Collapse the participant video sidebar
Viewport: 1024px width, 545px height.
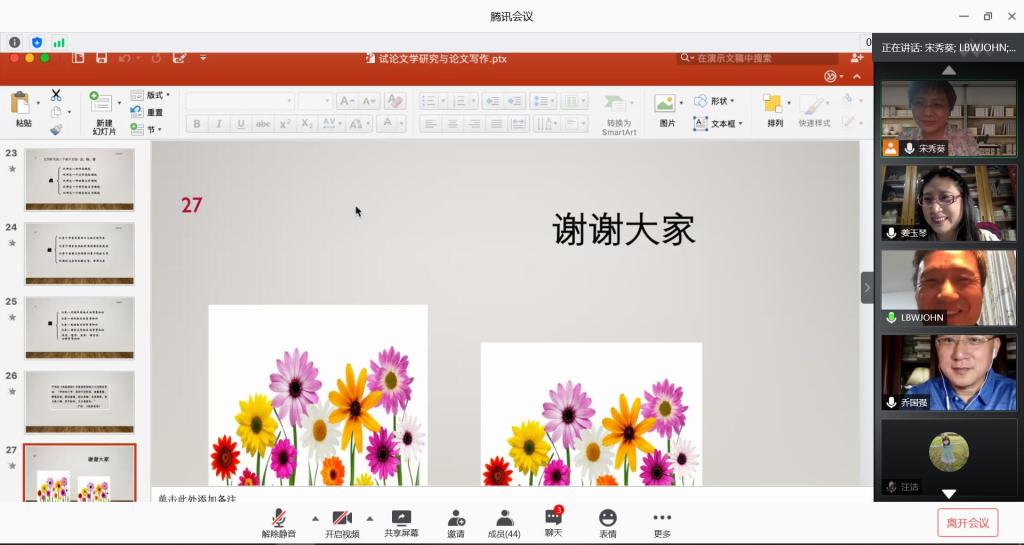pyautogui.click(x=867, y=288)
